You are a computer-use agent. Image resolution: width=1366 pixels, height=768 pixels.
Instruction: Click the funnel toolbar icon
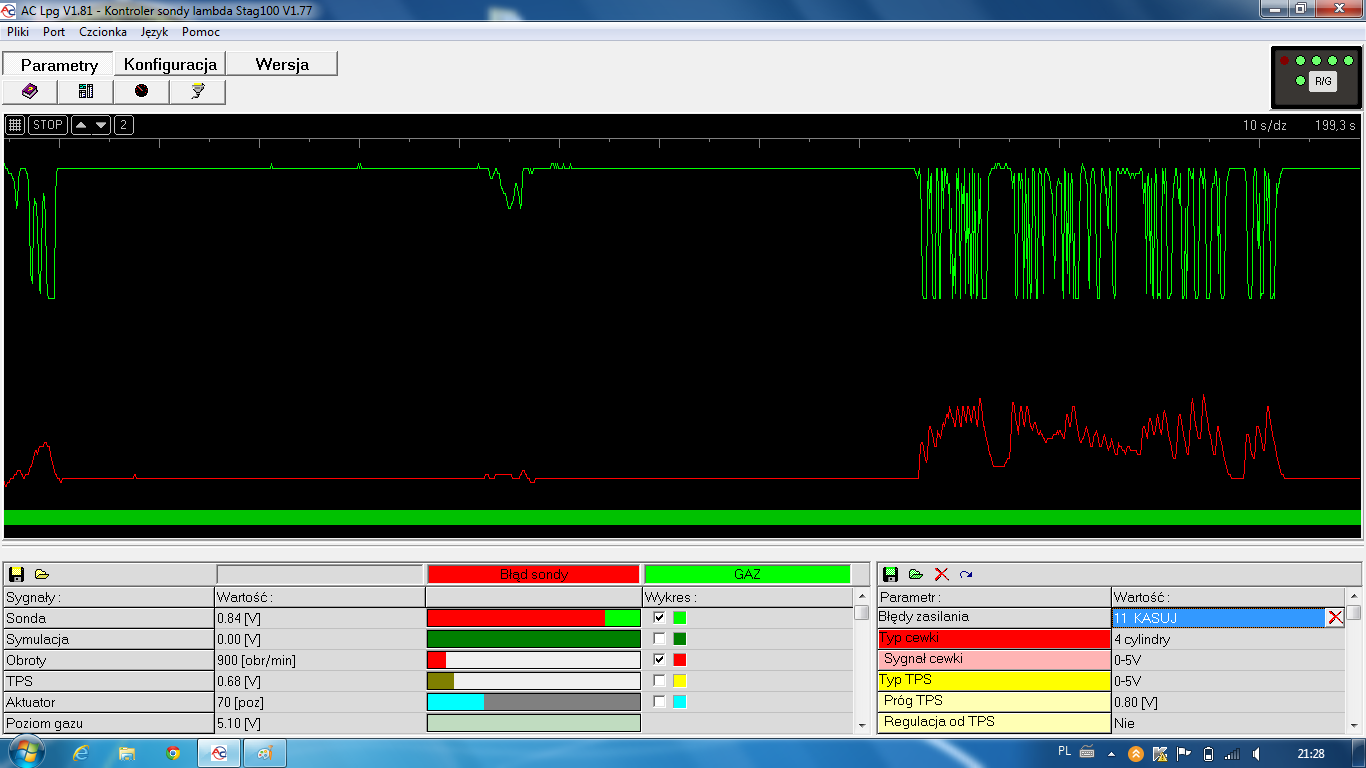point(197,91)
